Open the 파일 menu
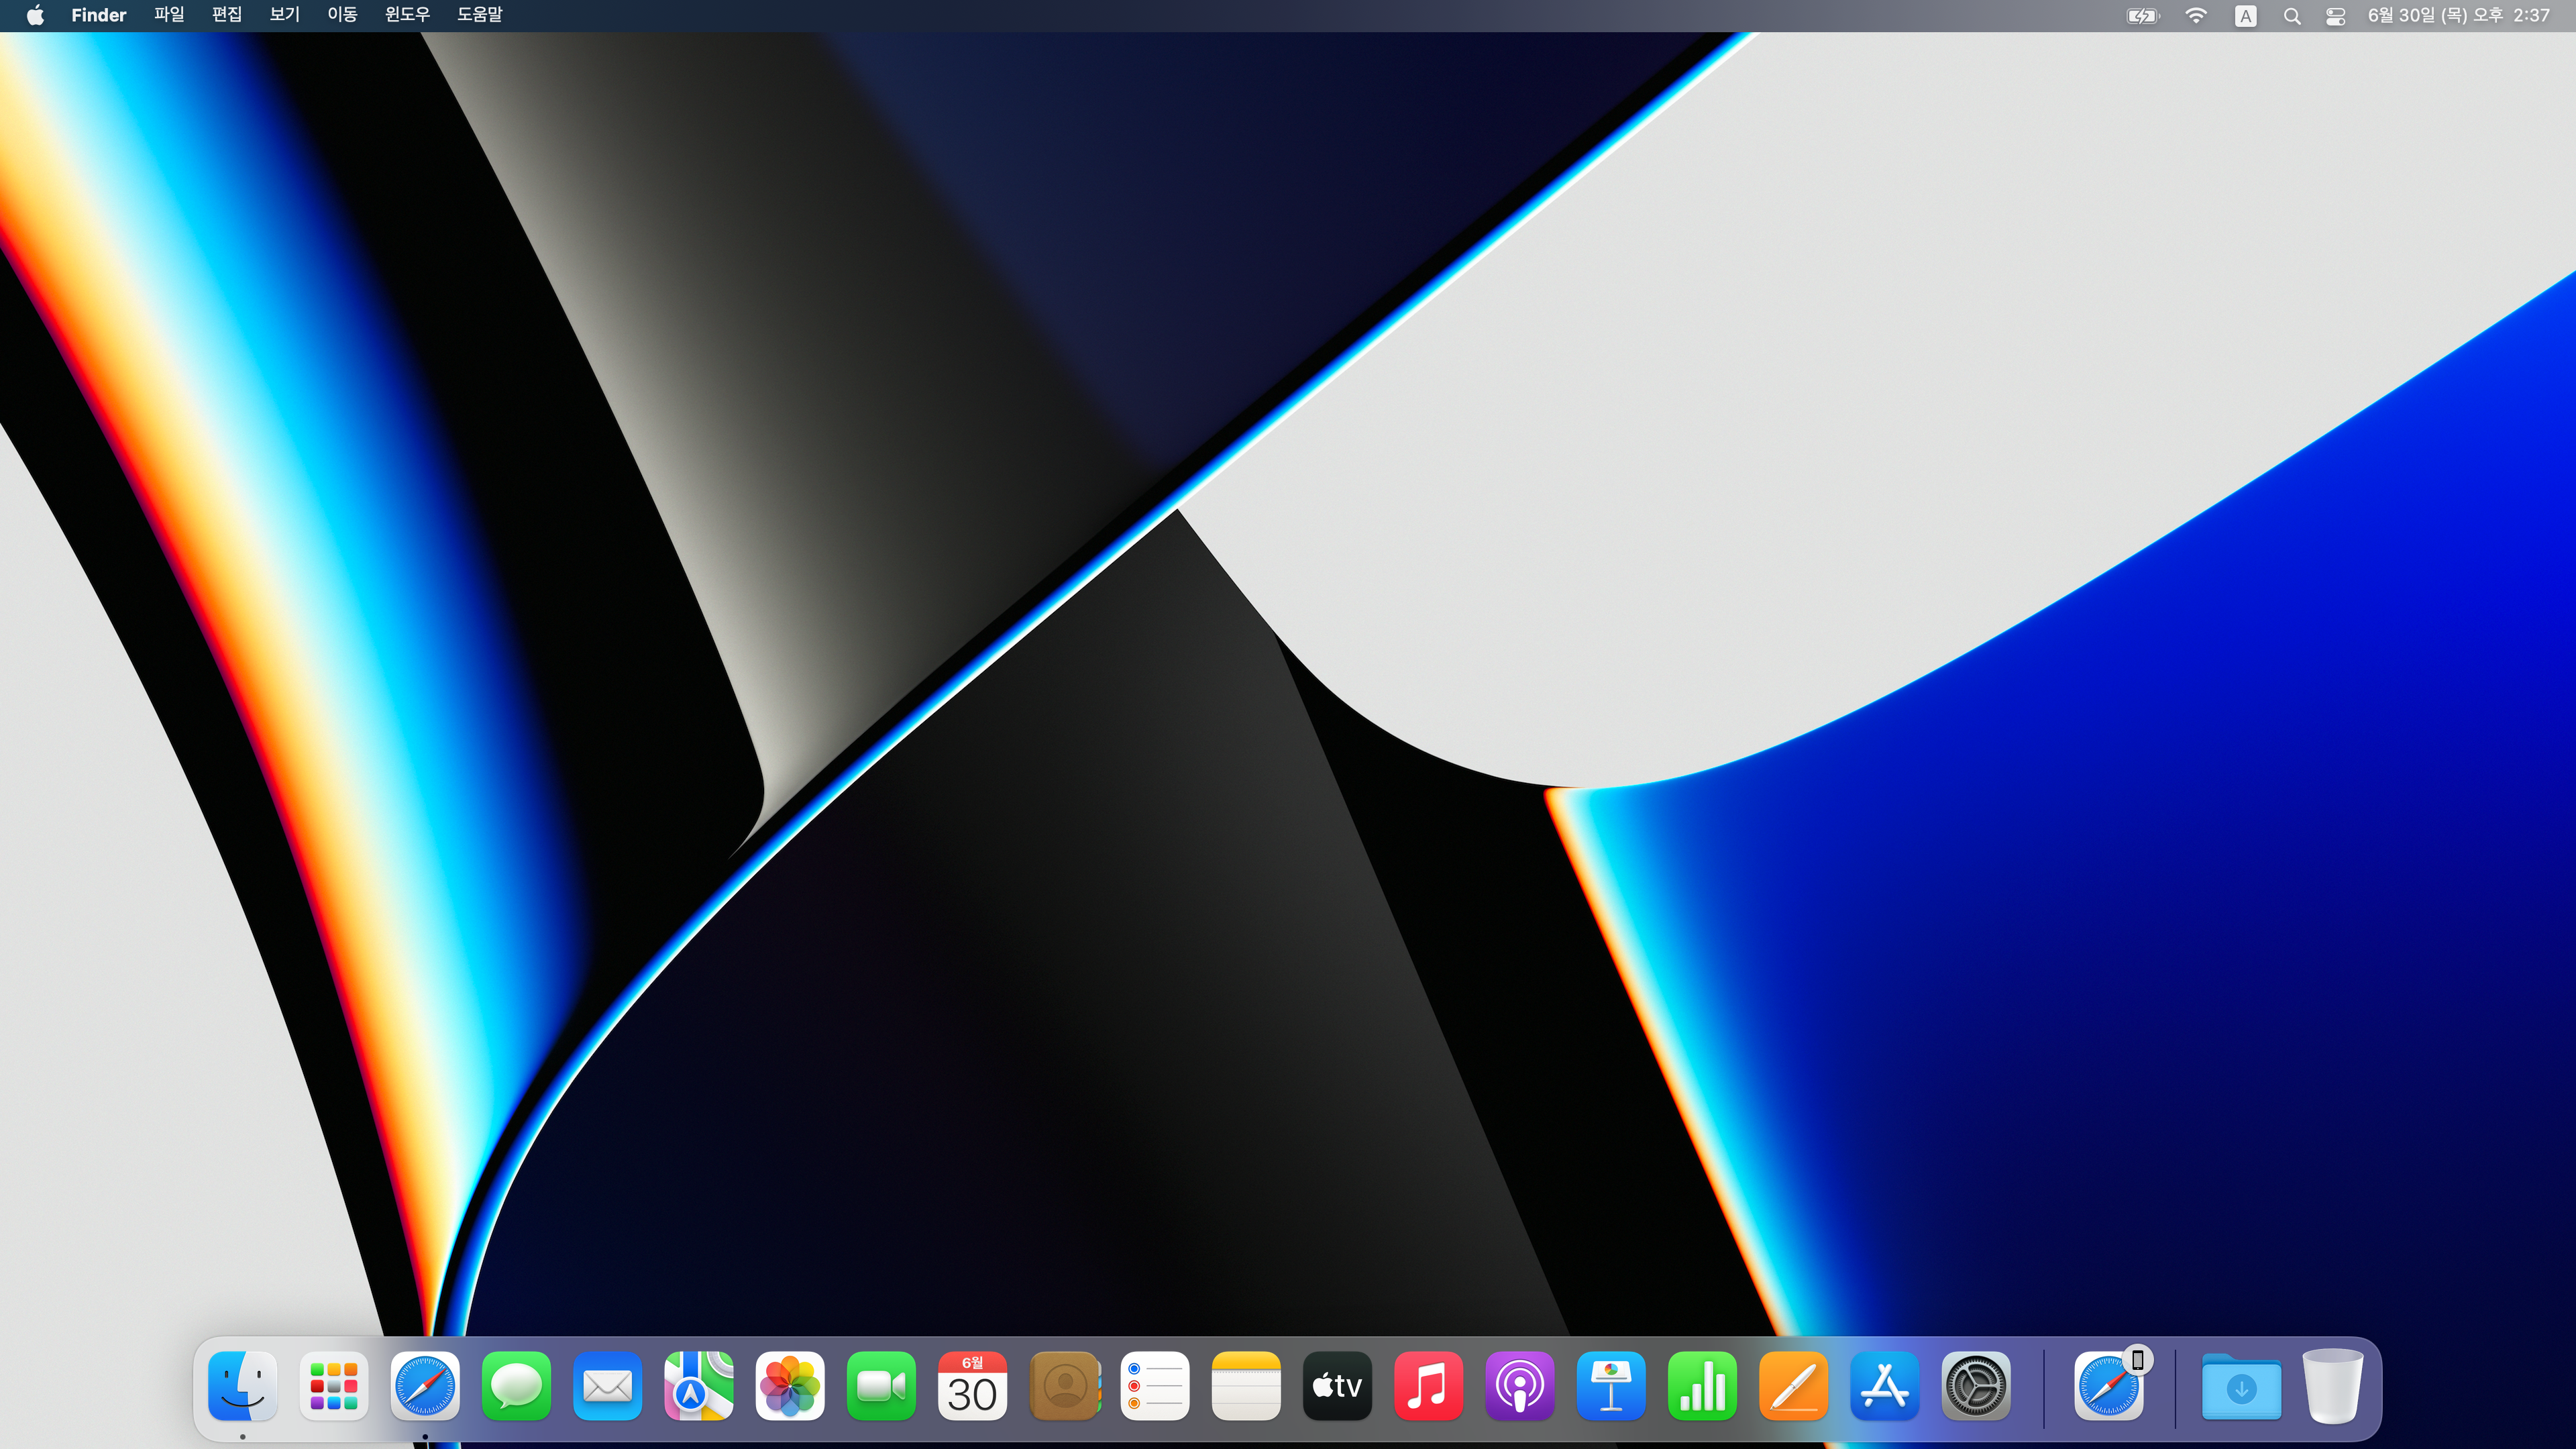 169,15
